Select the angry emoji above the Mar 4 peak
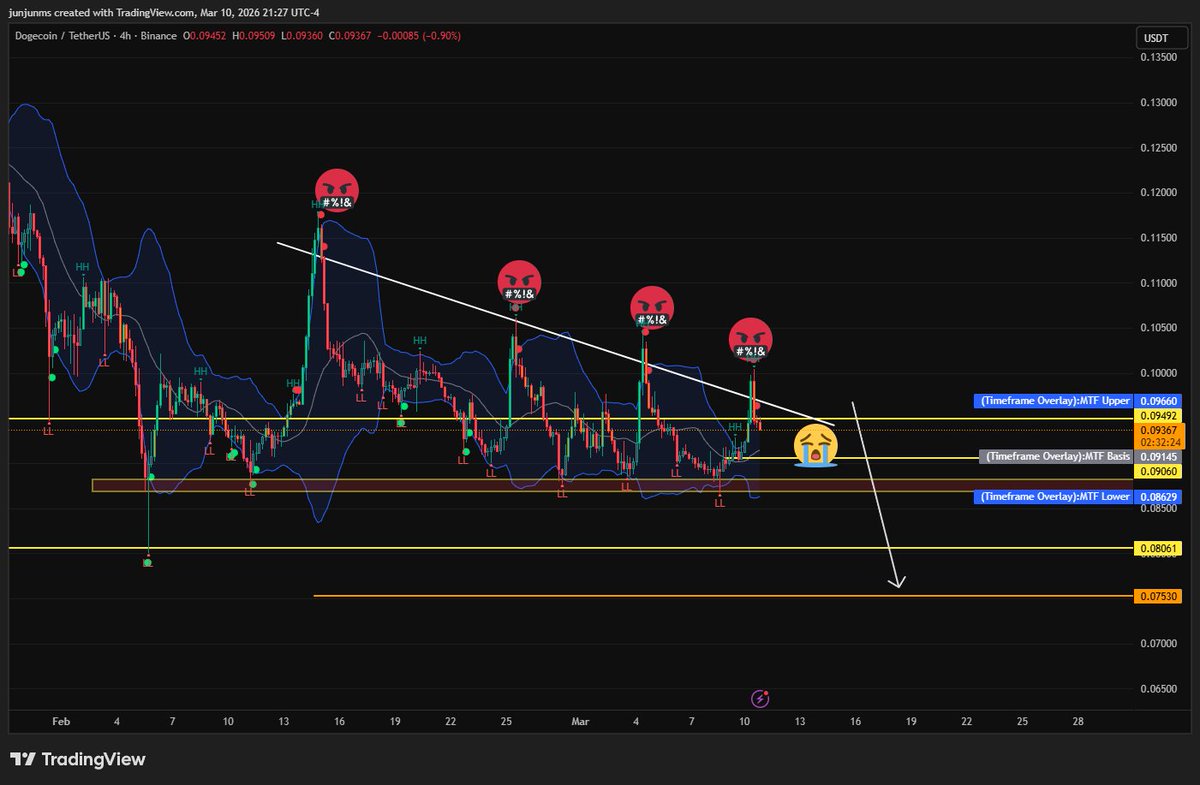 point(650,307)
